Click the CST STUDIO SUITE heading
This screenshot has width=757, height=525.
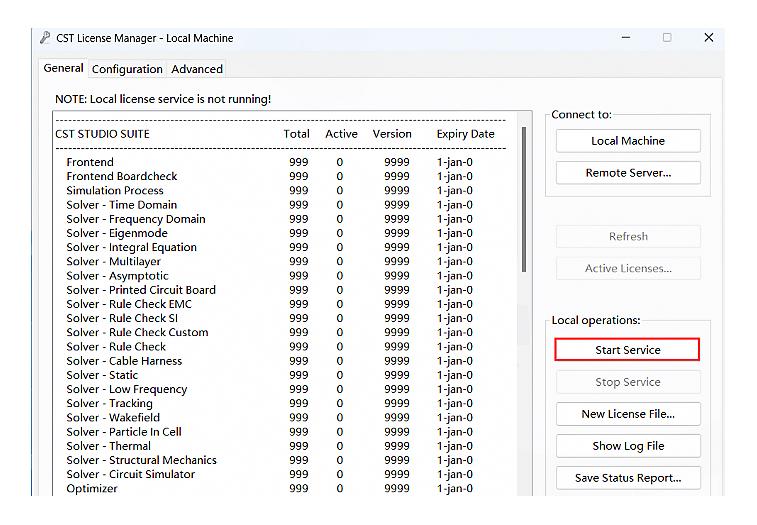[x=102, y=134]
